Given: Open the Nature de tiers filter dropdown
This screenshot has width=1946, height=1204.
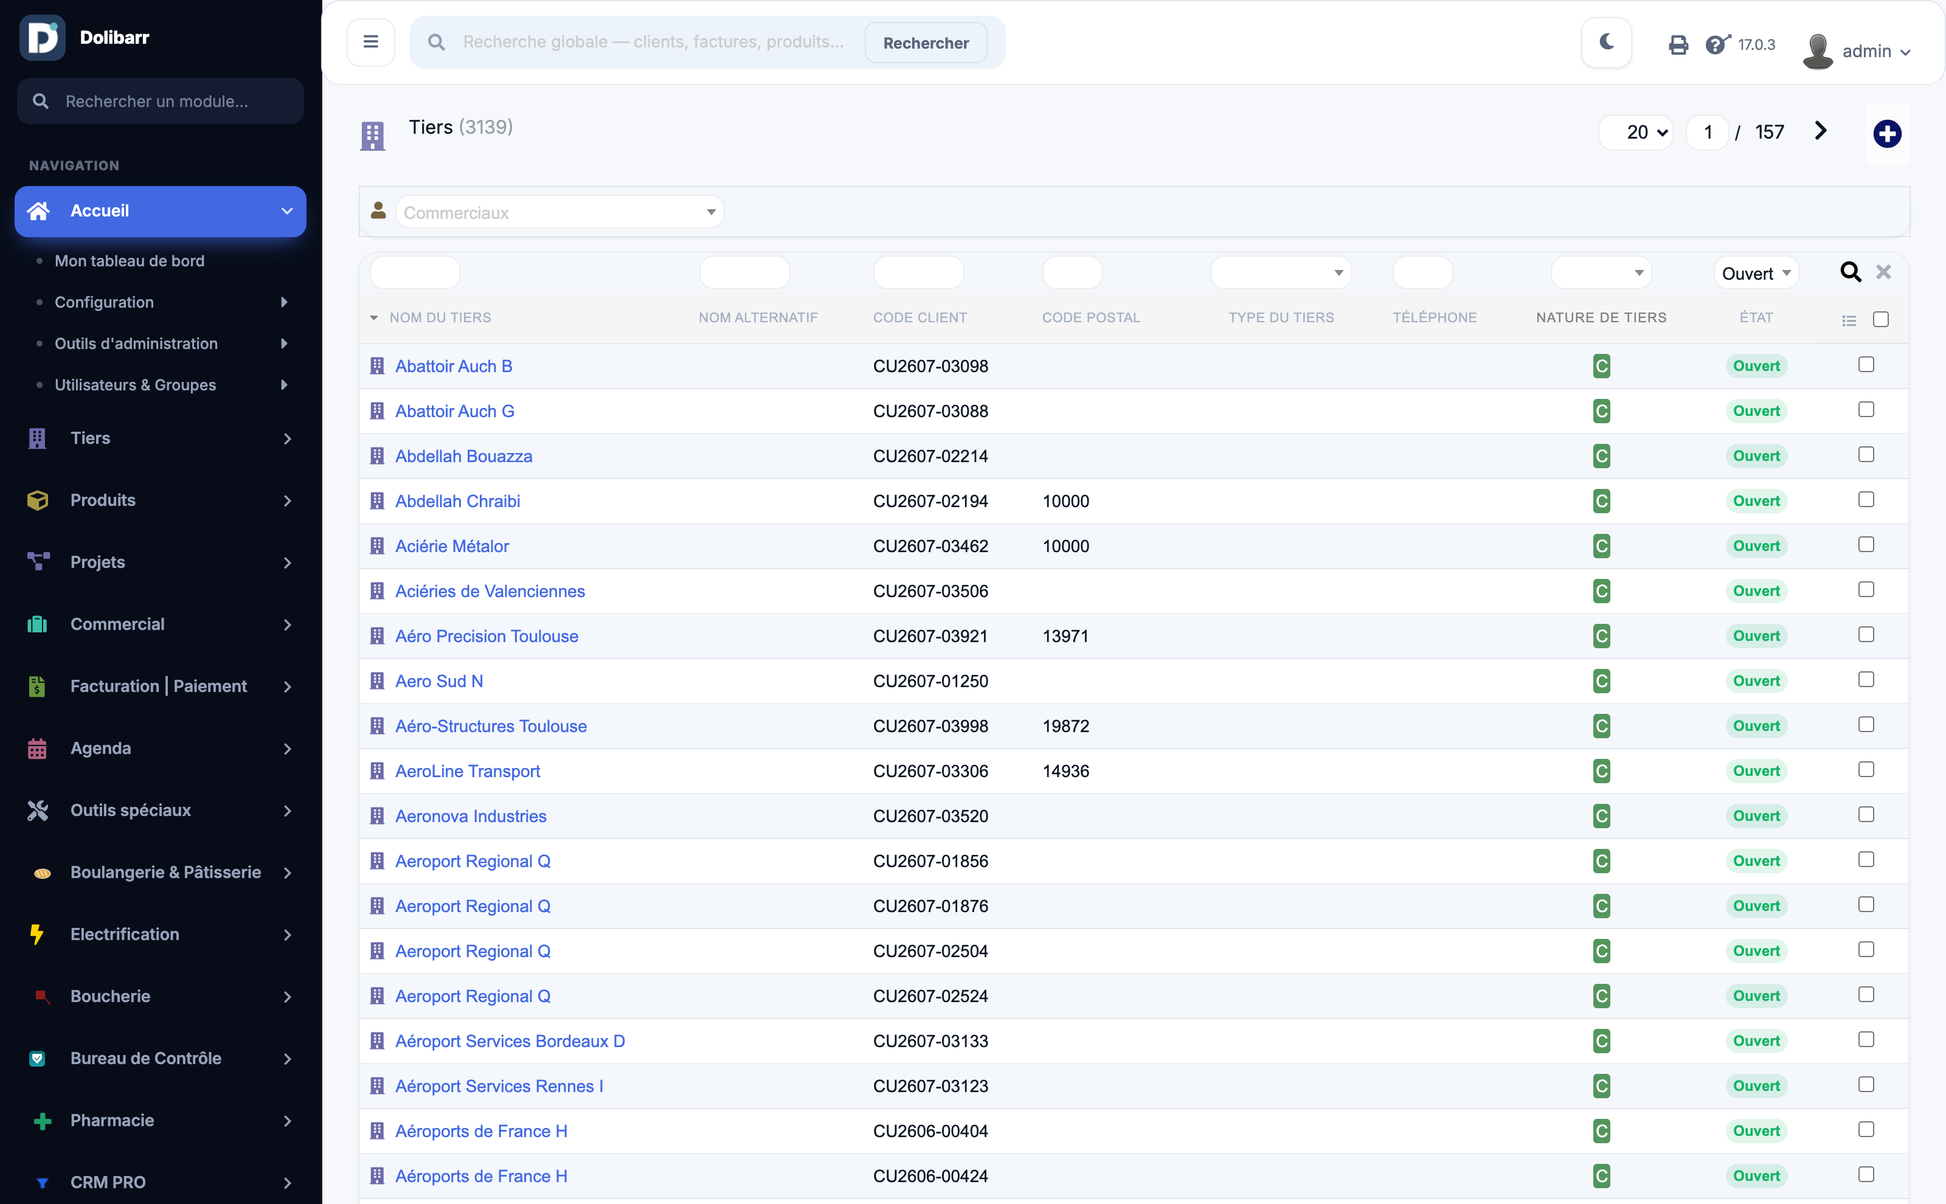Looking at the screenshot, I should click(1600, 273).
